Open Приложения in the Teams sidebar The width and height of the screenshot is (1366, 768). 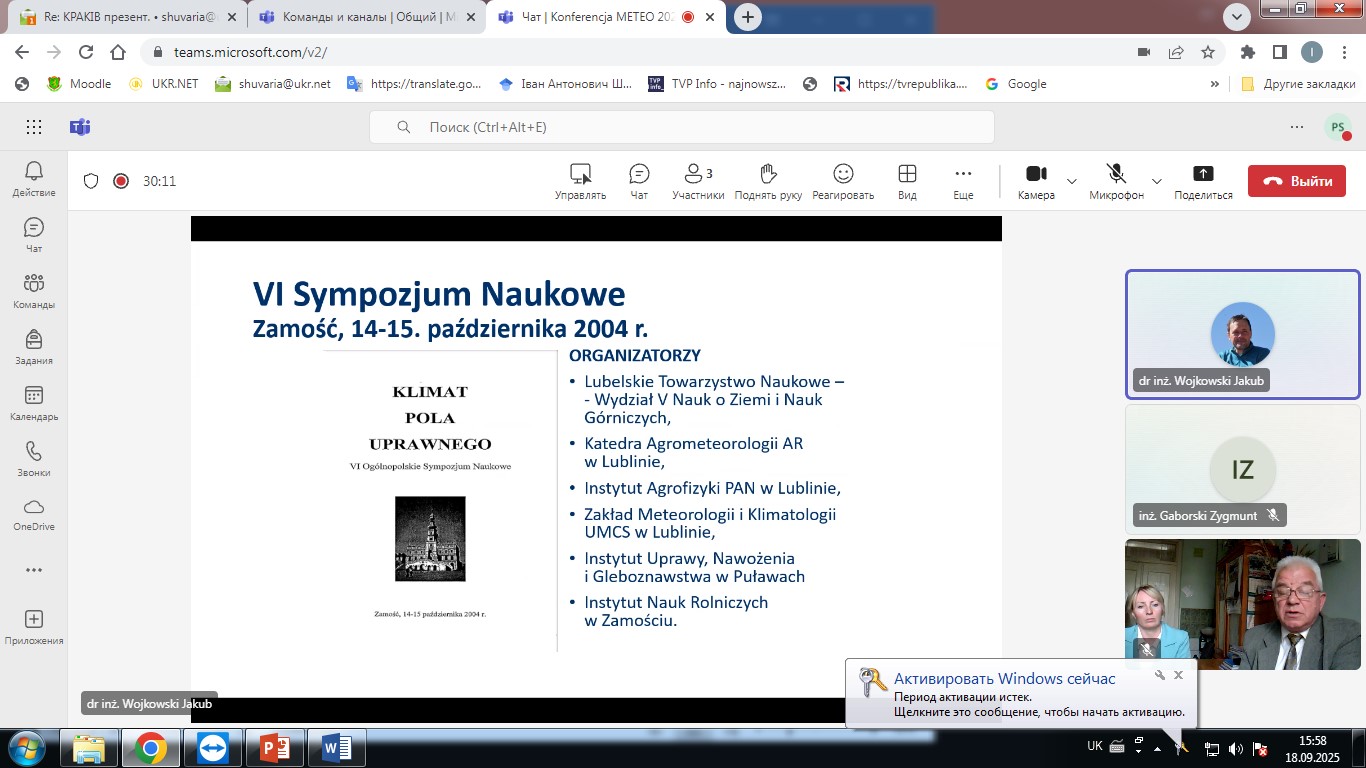(x=34, y=627)
